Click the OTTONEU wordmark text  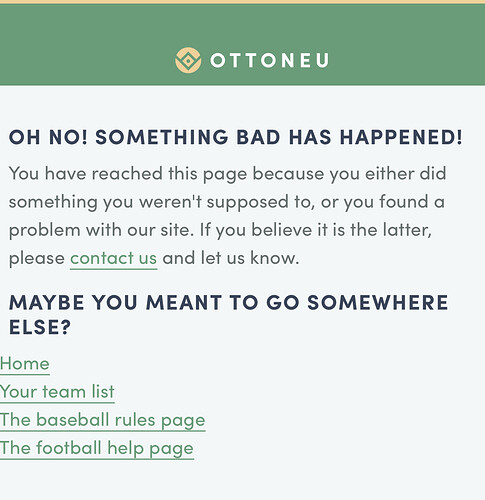[270, 60]
